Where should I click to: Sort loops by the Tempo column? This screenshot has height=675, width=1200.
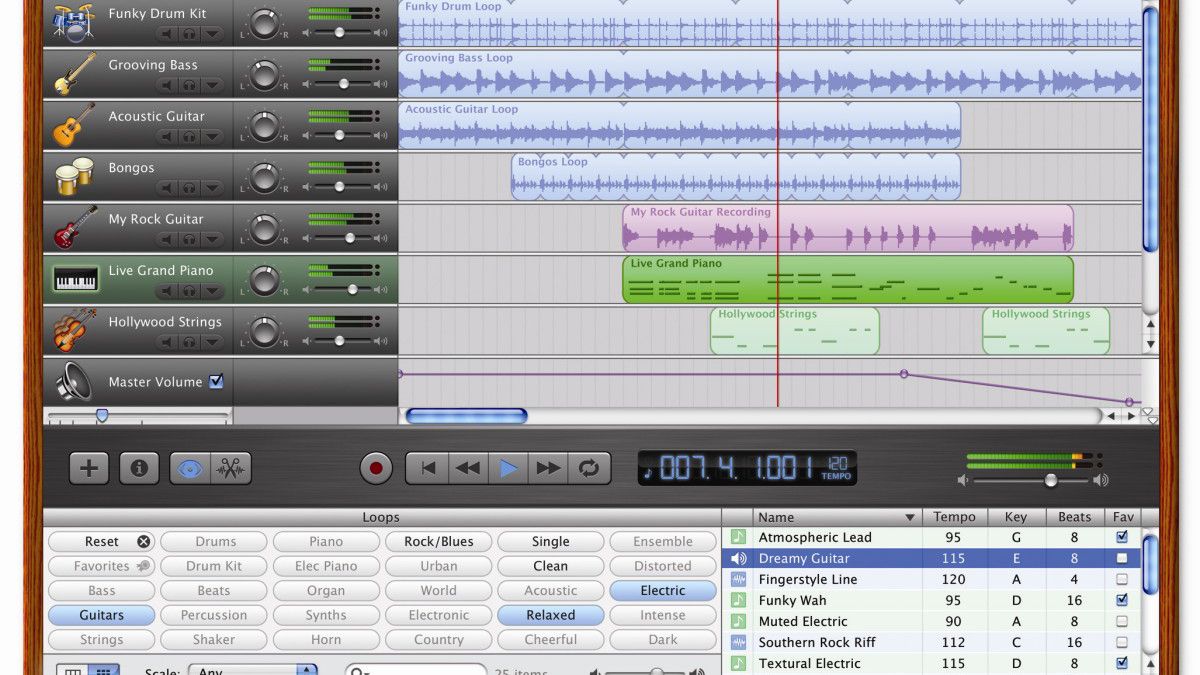click(954, 517)
